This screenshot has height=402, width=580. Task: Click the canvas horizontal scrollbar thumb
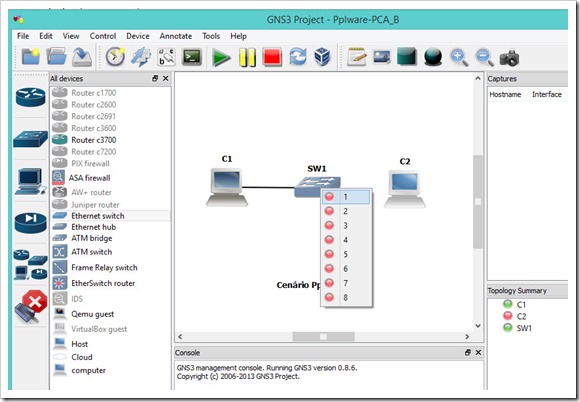(x=324, y=337)
